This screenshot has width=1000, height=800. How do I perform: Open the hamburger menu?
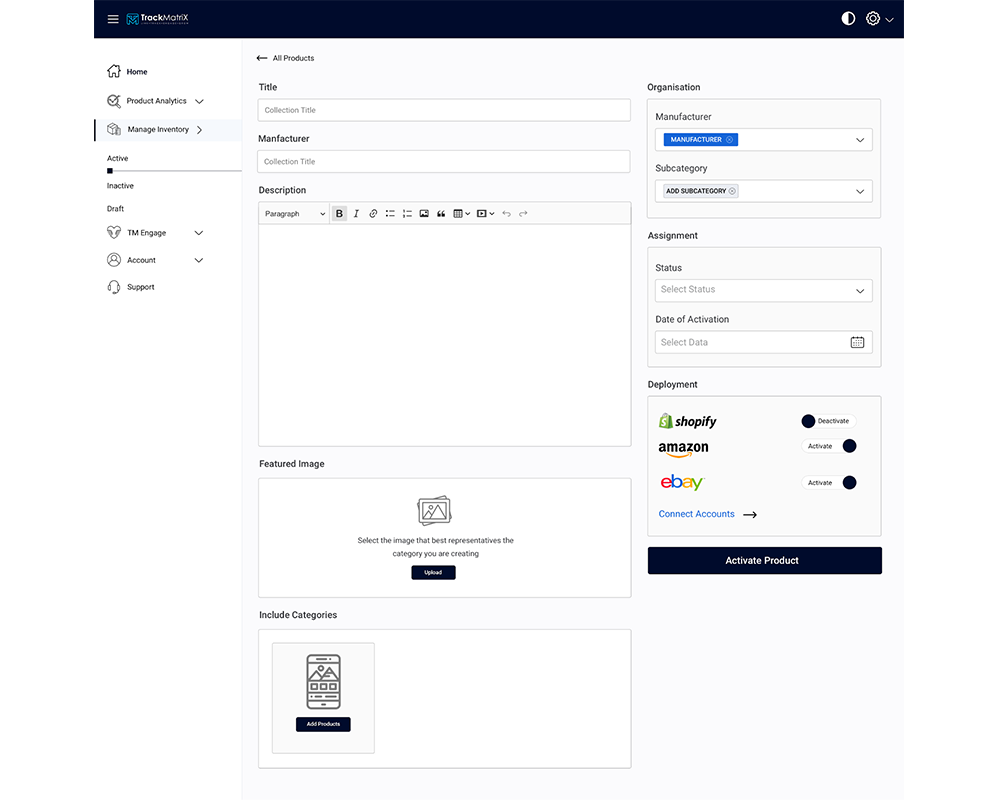(113, 19)
